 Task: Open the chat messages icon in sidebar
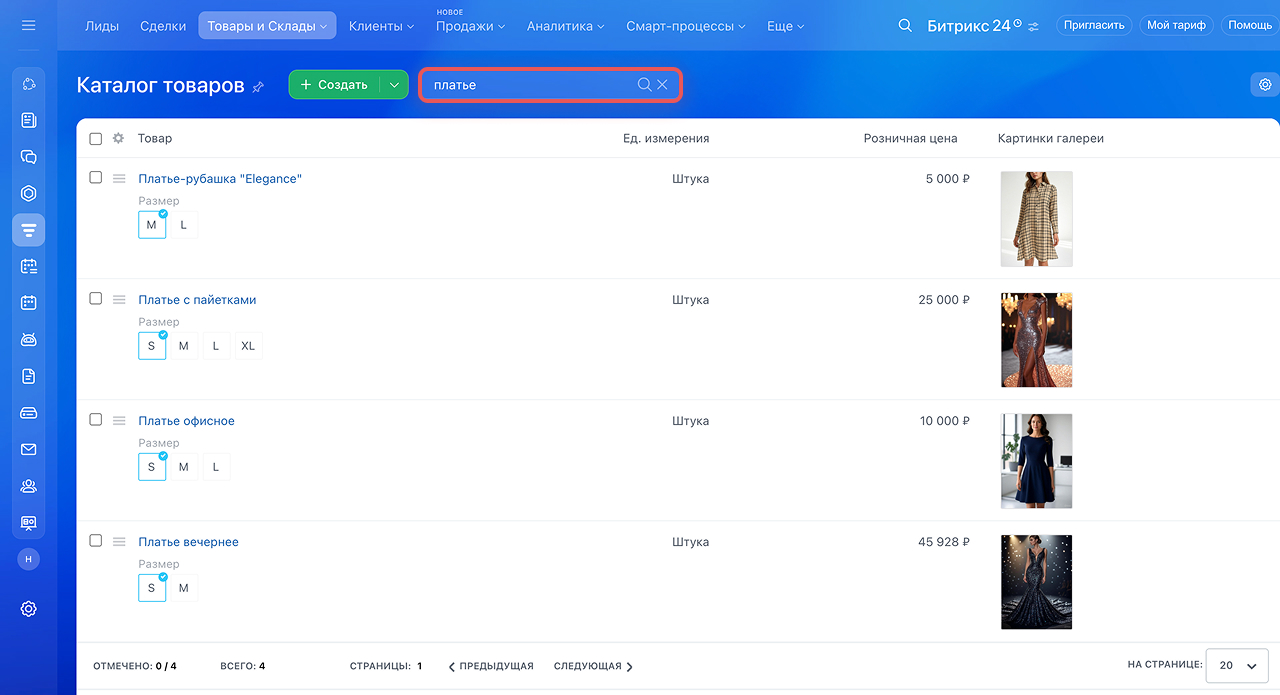coord(28,157)
